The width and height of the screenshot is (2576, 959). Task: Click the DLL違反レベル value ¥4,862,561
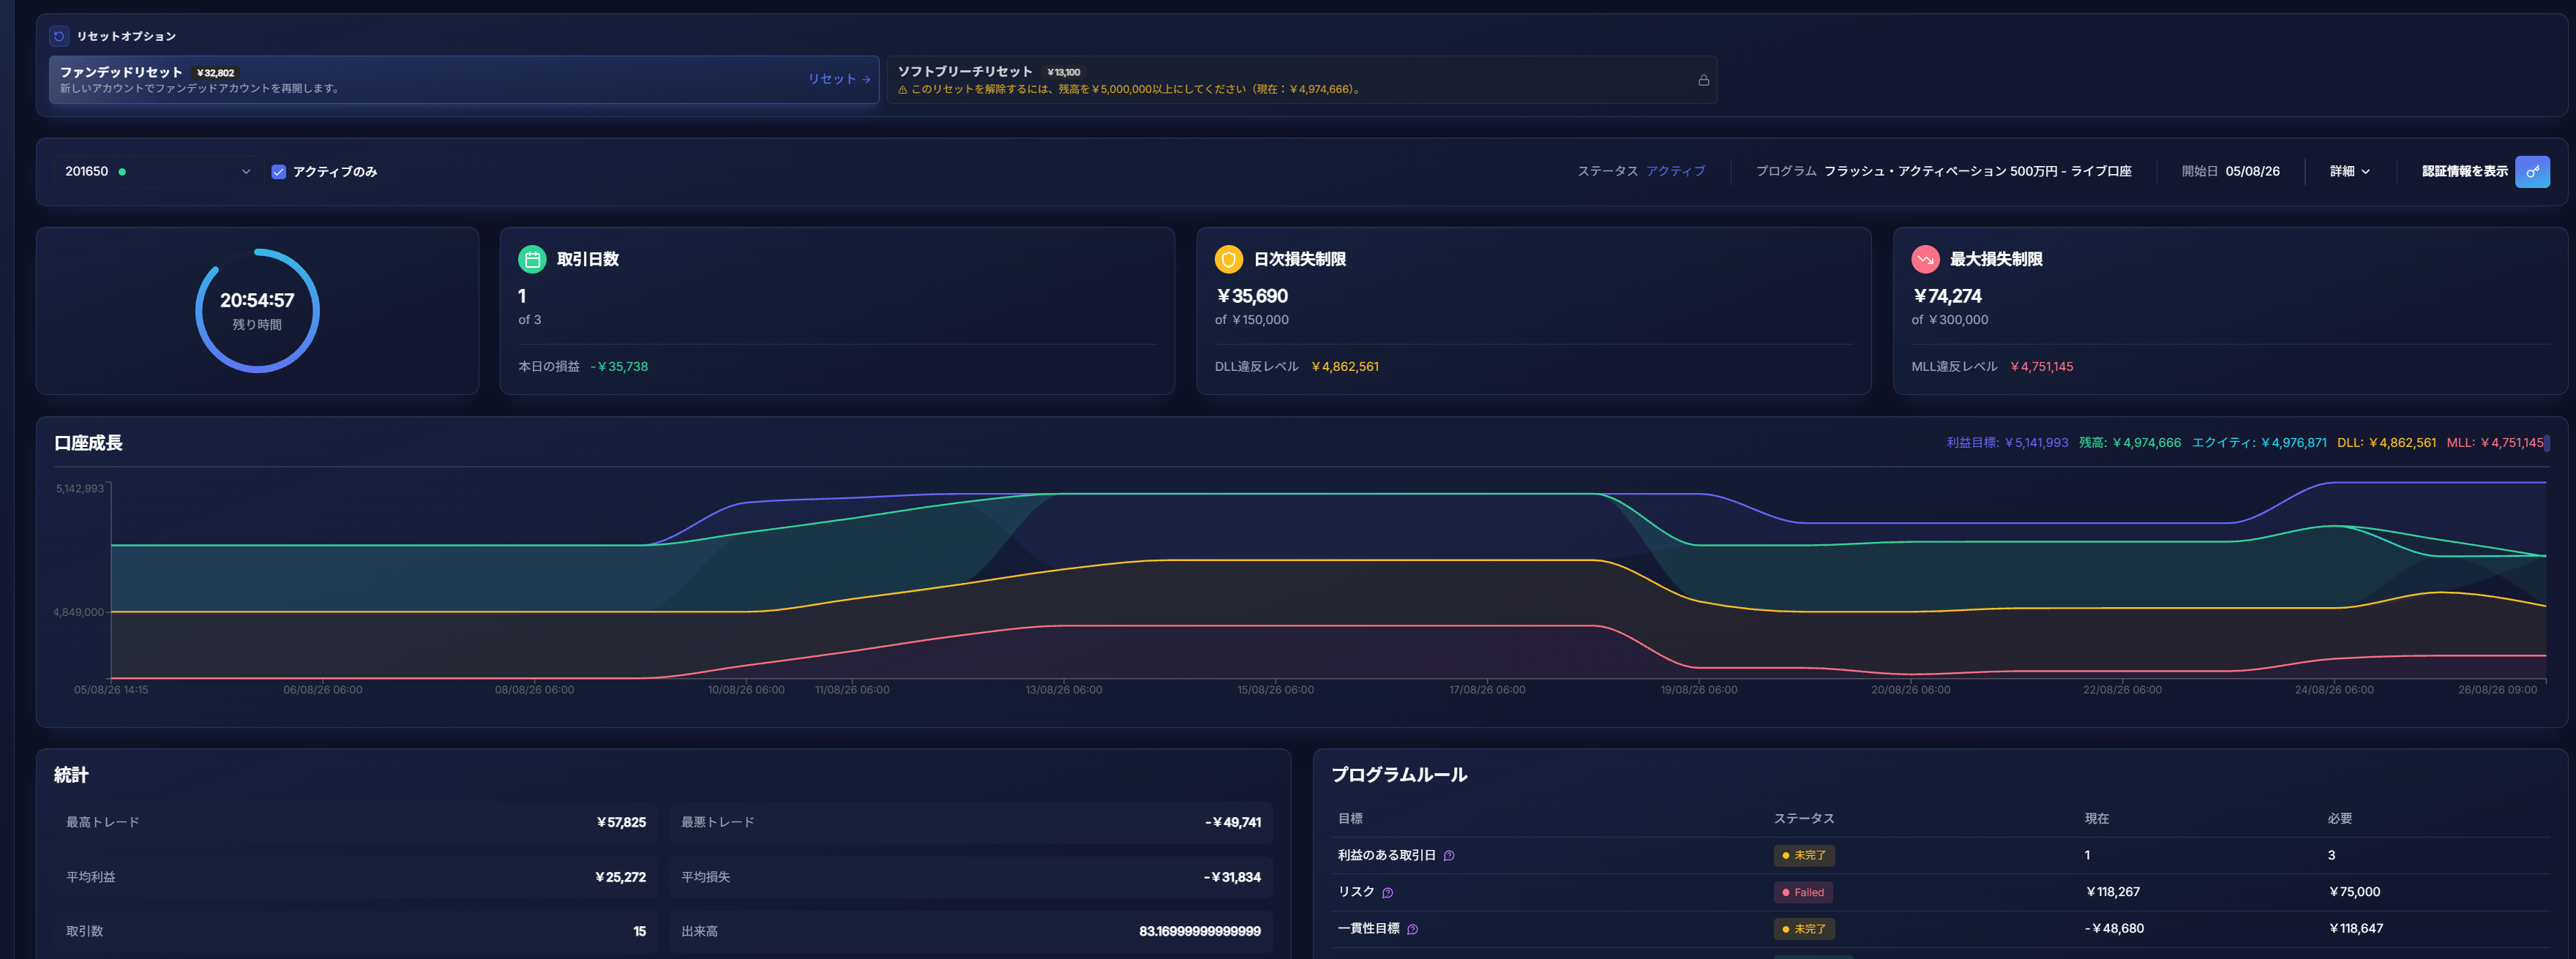coord(1344,366)
